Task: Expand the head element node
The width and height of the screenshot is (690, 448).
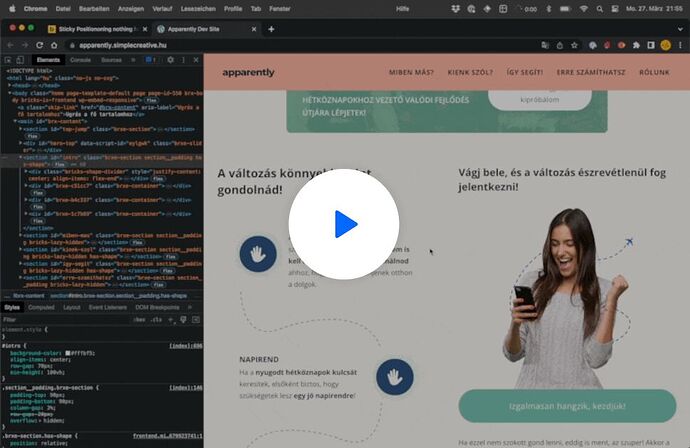Action: 10,85
